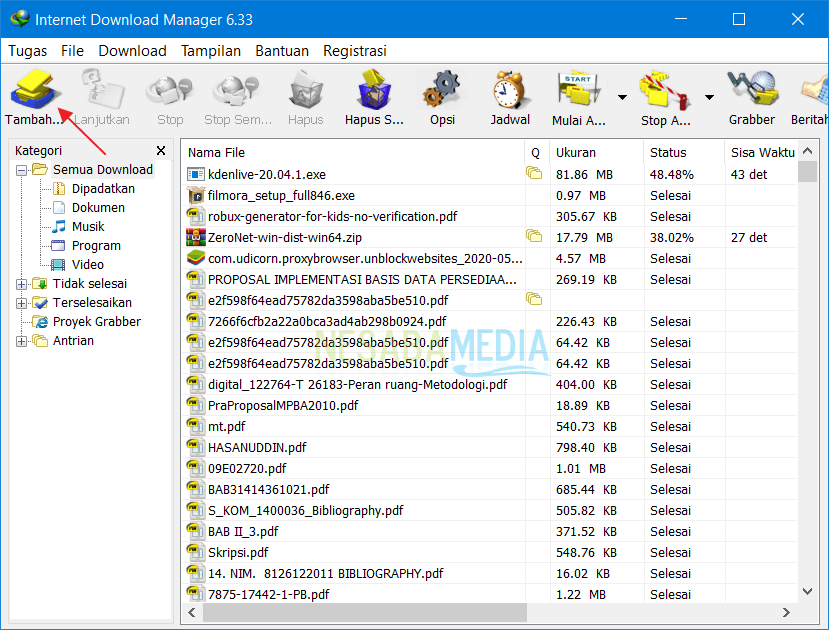The image size is (829, 630).
Task: Select the 09E02720.pdf file name
Action: (x=247, y=469)
